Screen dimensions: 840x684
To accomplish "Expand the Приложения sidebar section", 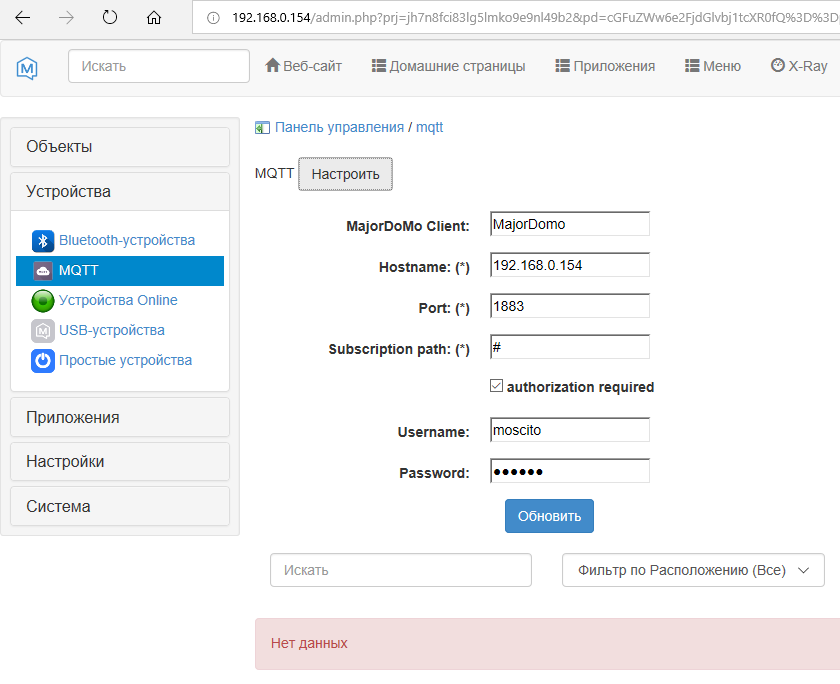I will 120,418.
